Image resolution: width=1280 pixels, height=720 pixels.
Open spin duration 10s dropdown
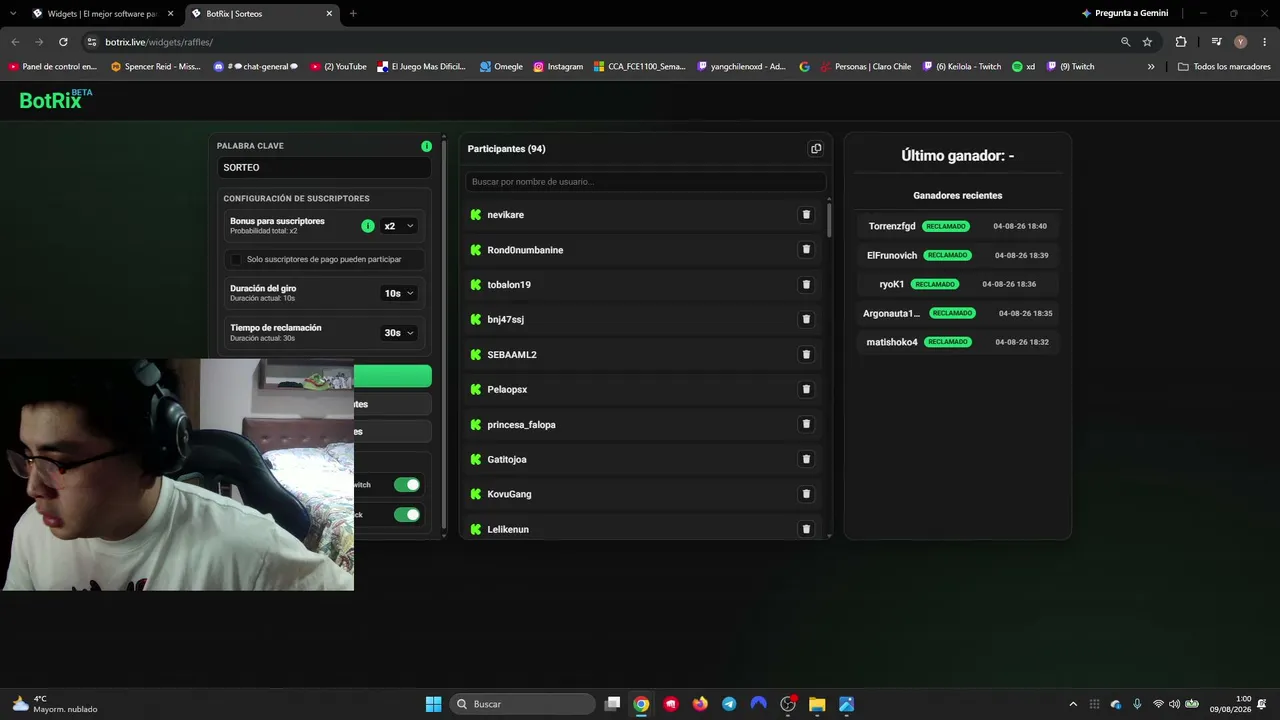[399, 293]
